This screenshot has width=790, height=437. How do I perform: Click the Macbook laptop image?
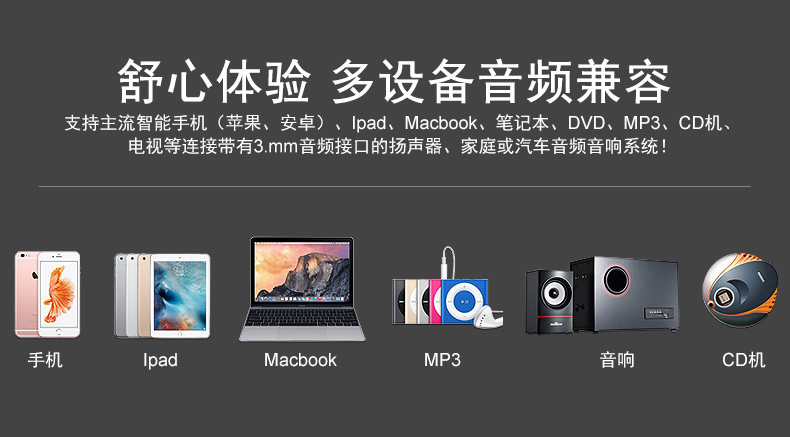click(x=302, y=289)
